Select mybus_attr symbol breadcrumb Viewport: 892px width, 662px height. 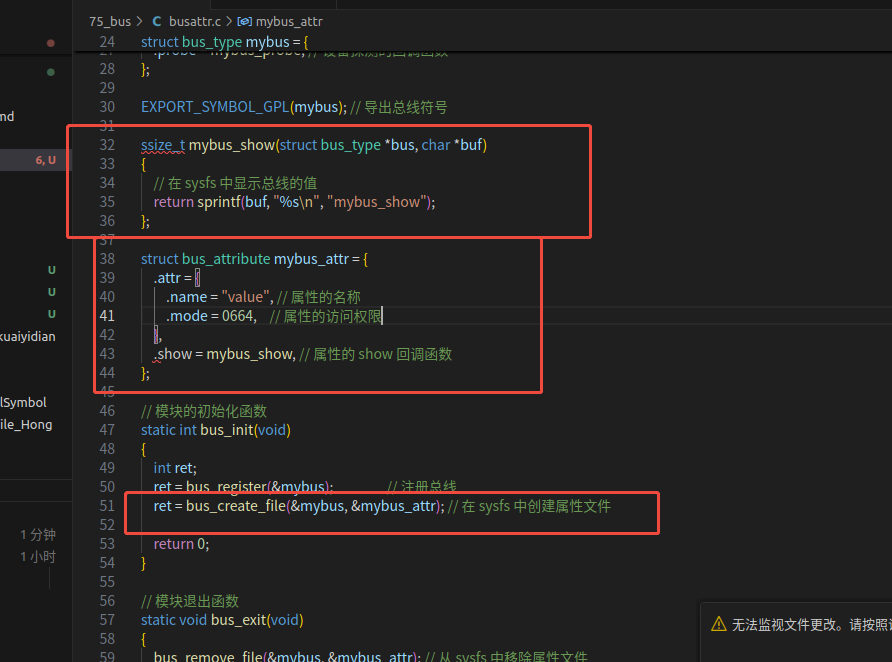tap(289, 22)
